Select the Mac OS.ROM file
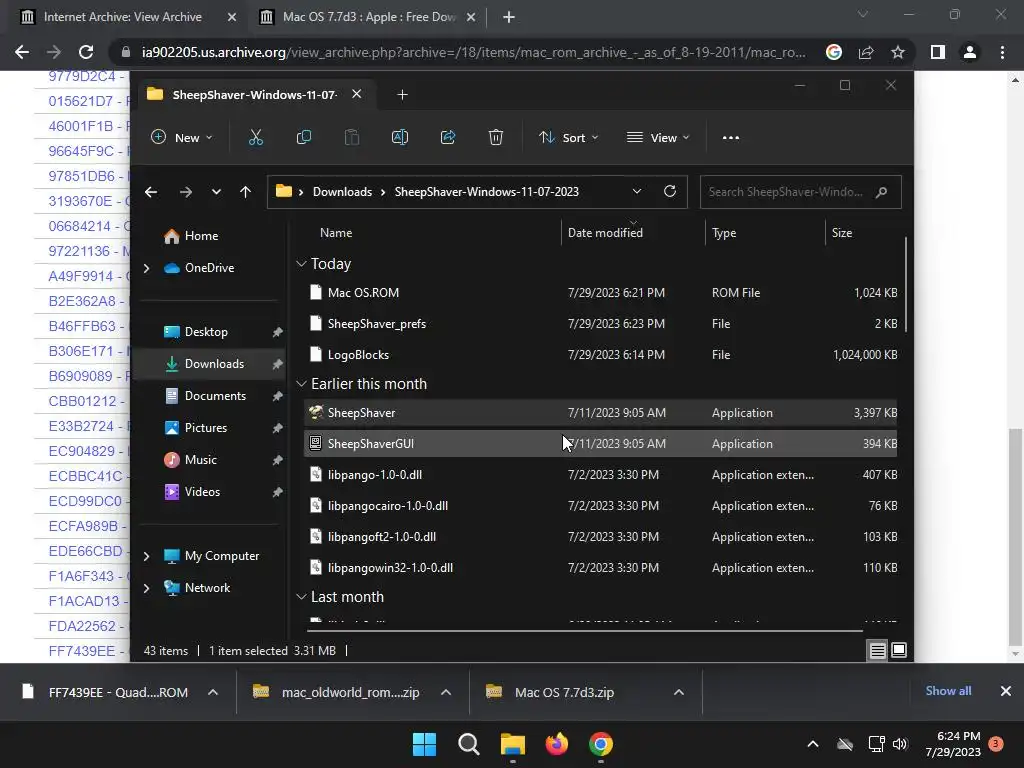The height and width of the screenshot is (768, 1024). click(x=601, y=293)
